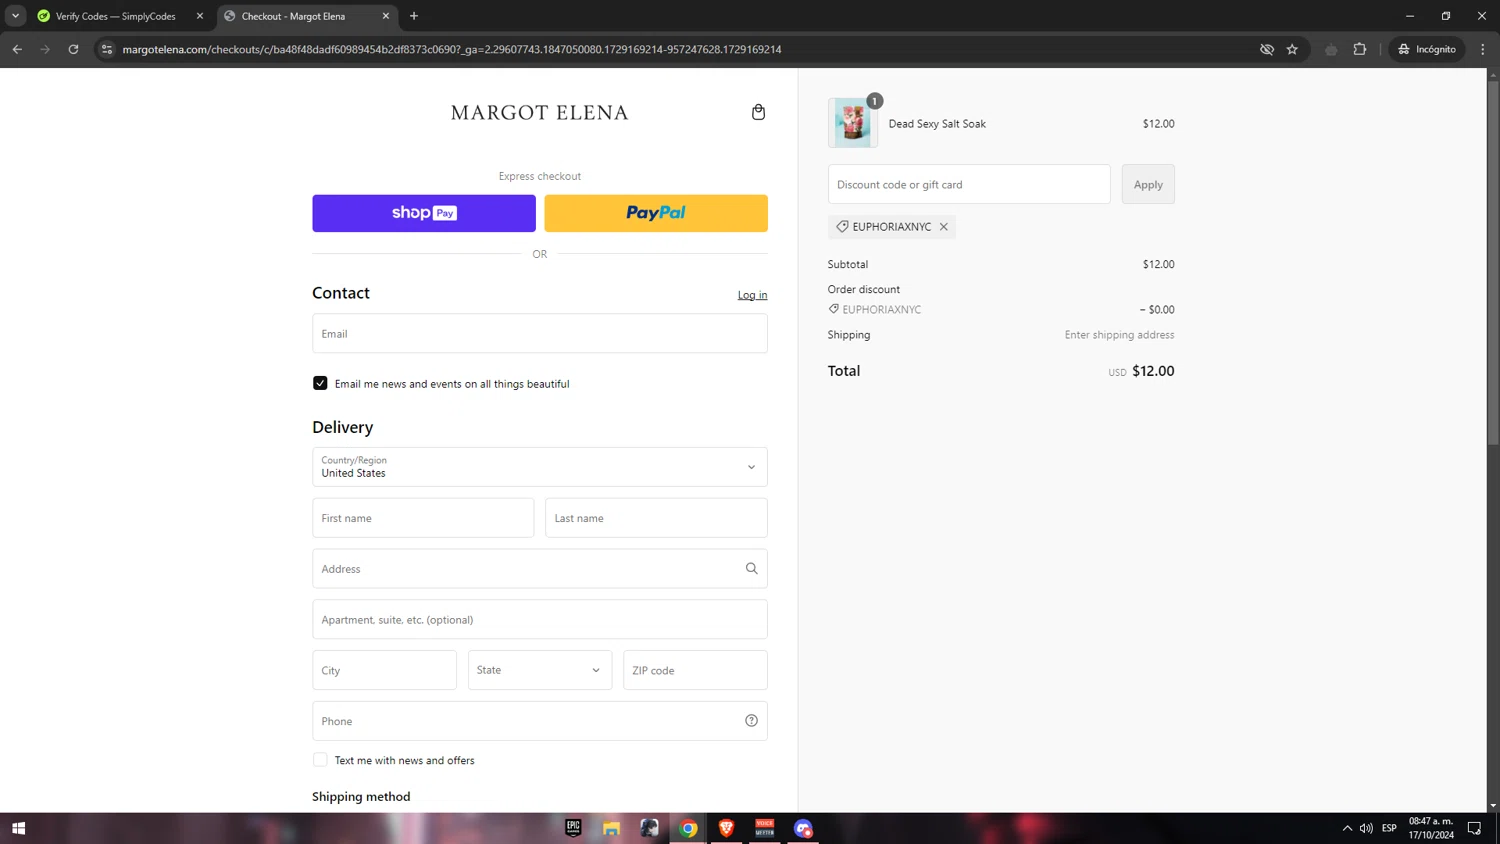1500x844 pixels.
Task: Open the Extensions puzzle icon
Action: point(1360,49)
